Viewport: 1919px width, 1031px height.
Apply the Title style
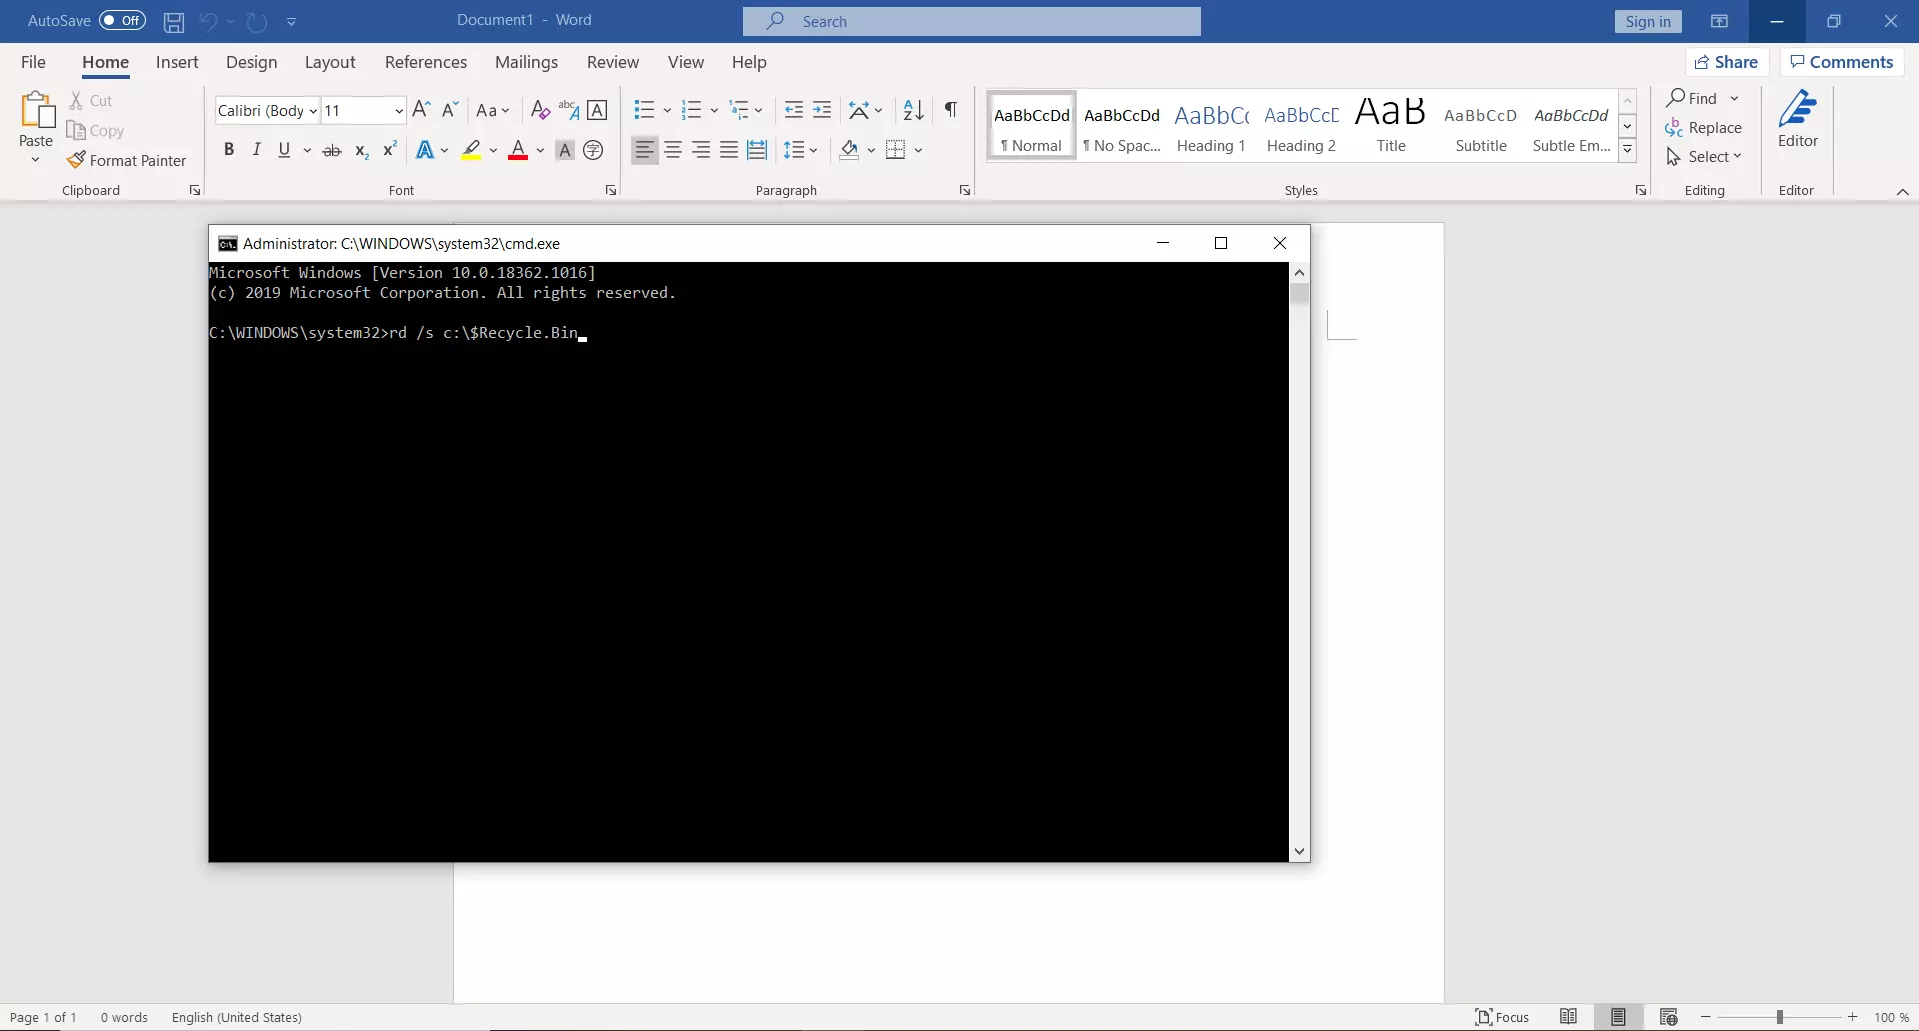pyautogui.click(x=1391, y=126)
